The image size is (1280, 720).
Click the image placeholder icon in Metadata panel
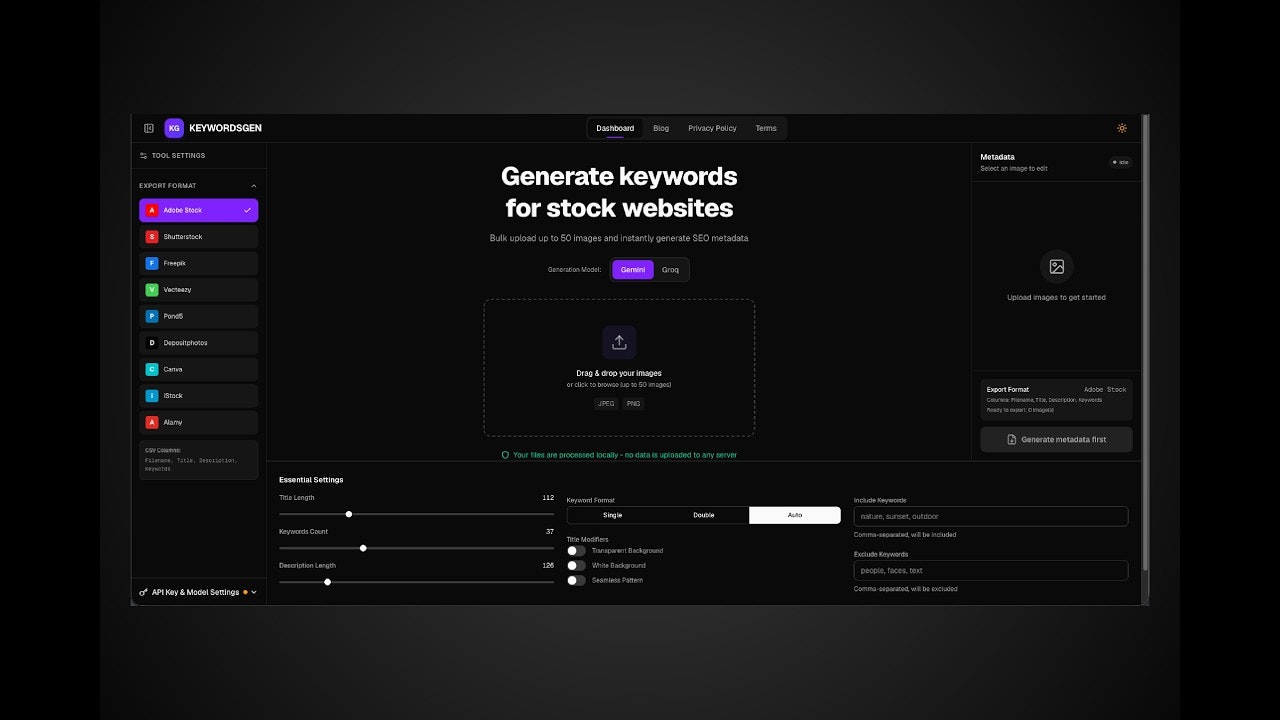tap(1057, 267)
